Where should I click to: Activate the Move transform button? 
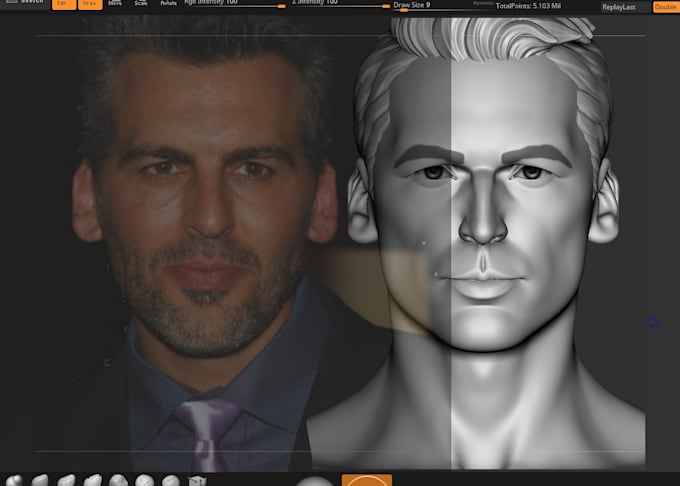click(115, 3)
